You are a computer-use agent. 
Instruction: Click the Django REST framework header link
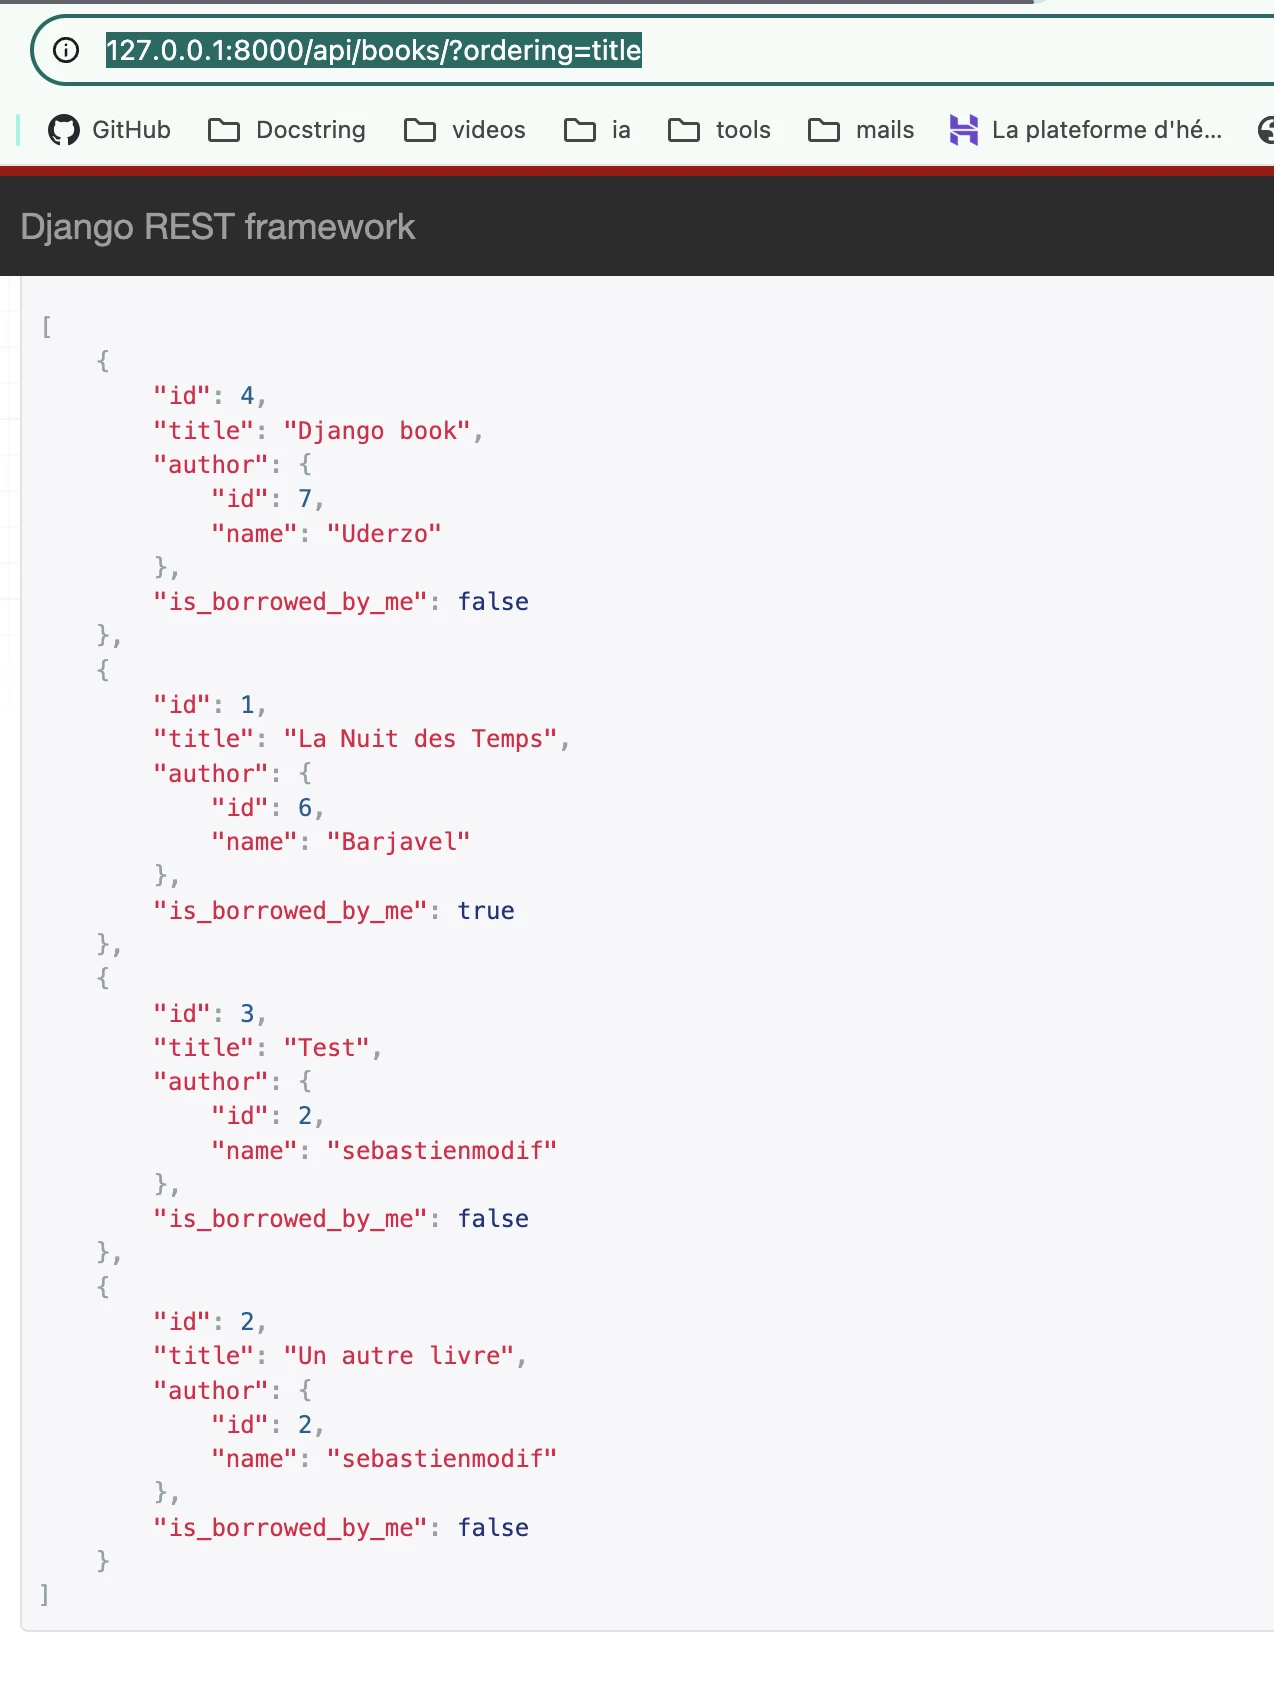[x=217, y=227]
